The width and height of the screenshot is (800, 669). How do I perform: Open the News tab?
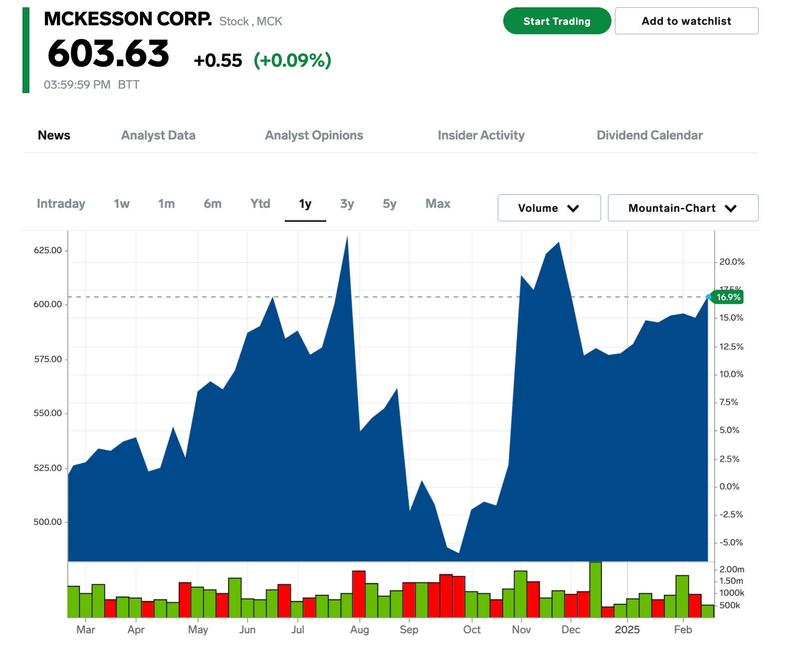[54, 135]
